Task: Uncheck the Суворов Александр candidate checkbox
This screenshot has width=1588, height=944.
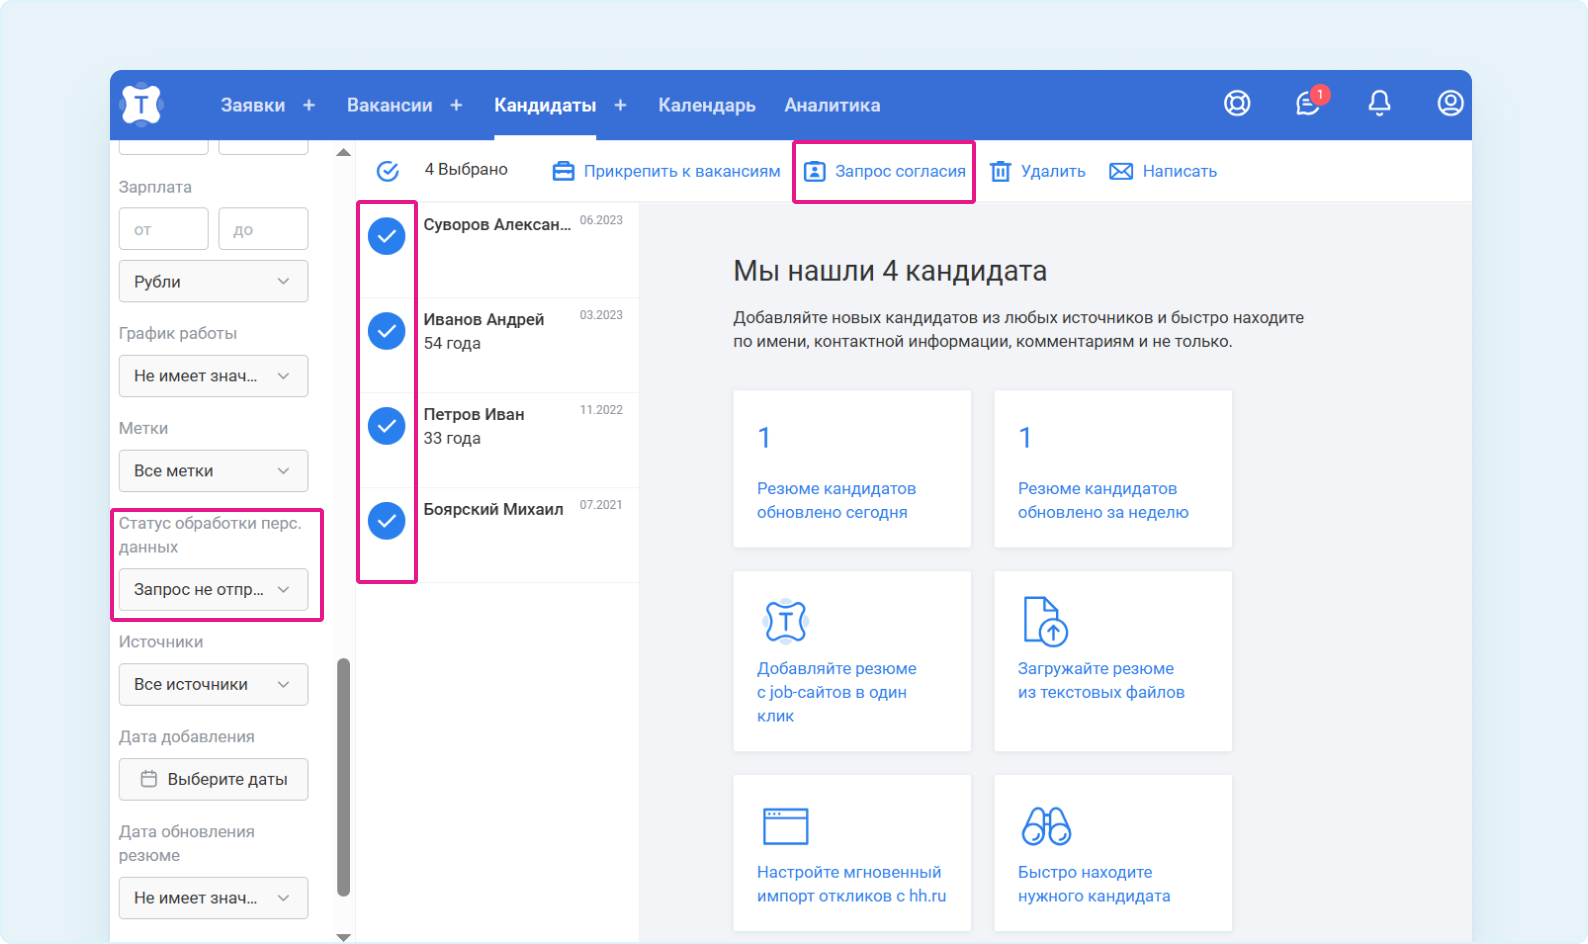Action: coord(386,236)
